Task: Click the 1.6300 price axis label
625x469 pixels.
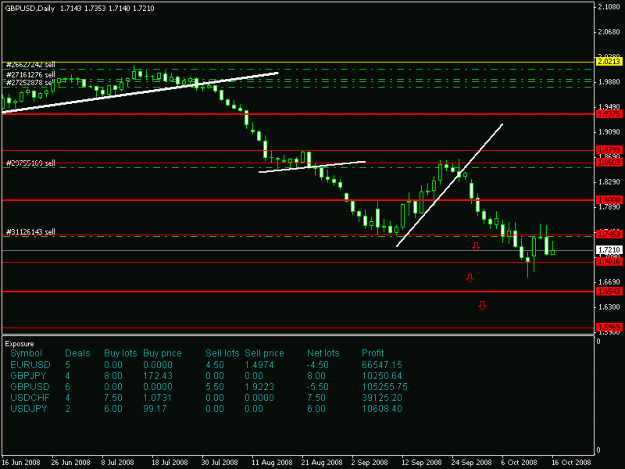Action: [x=609, y=307]
